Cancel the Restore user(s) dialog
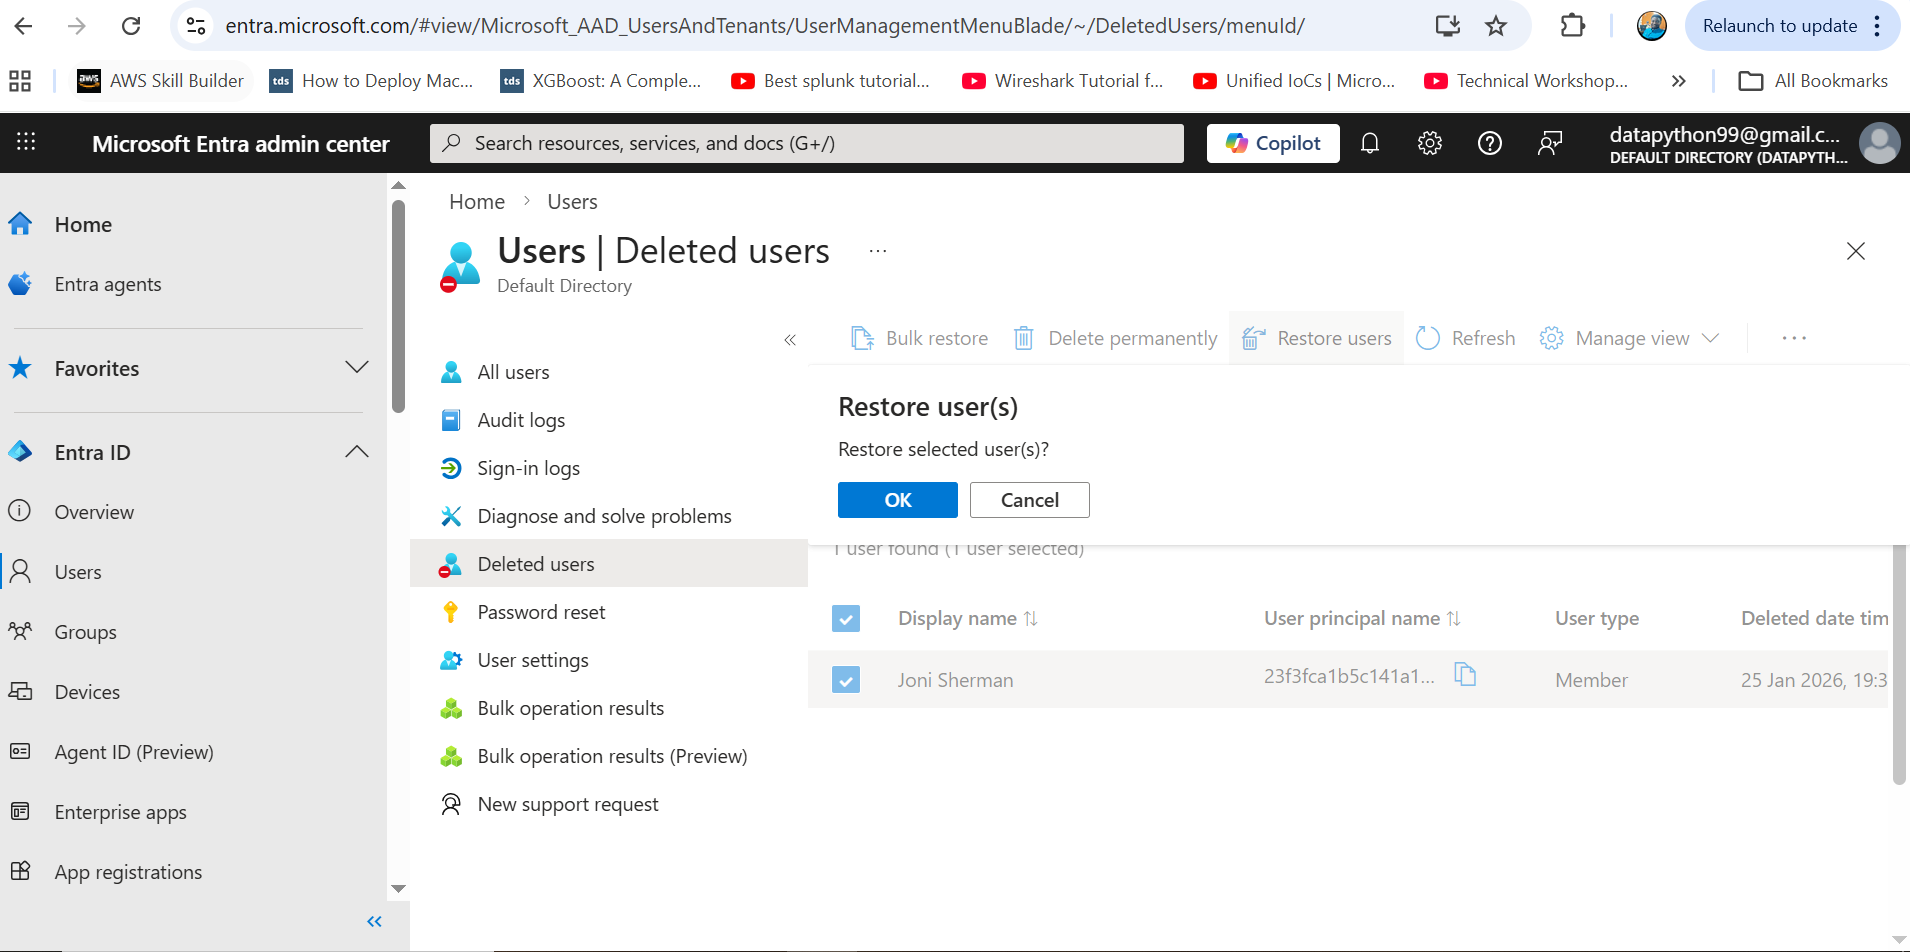This screenshot has height=952, width=1910. click(x=1030, y=500)
